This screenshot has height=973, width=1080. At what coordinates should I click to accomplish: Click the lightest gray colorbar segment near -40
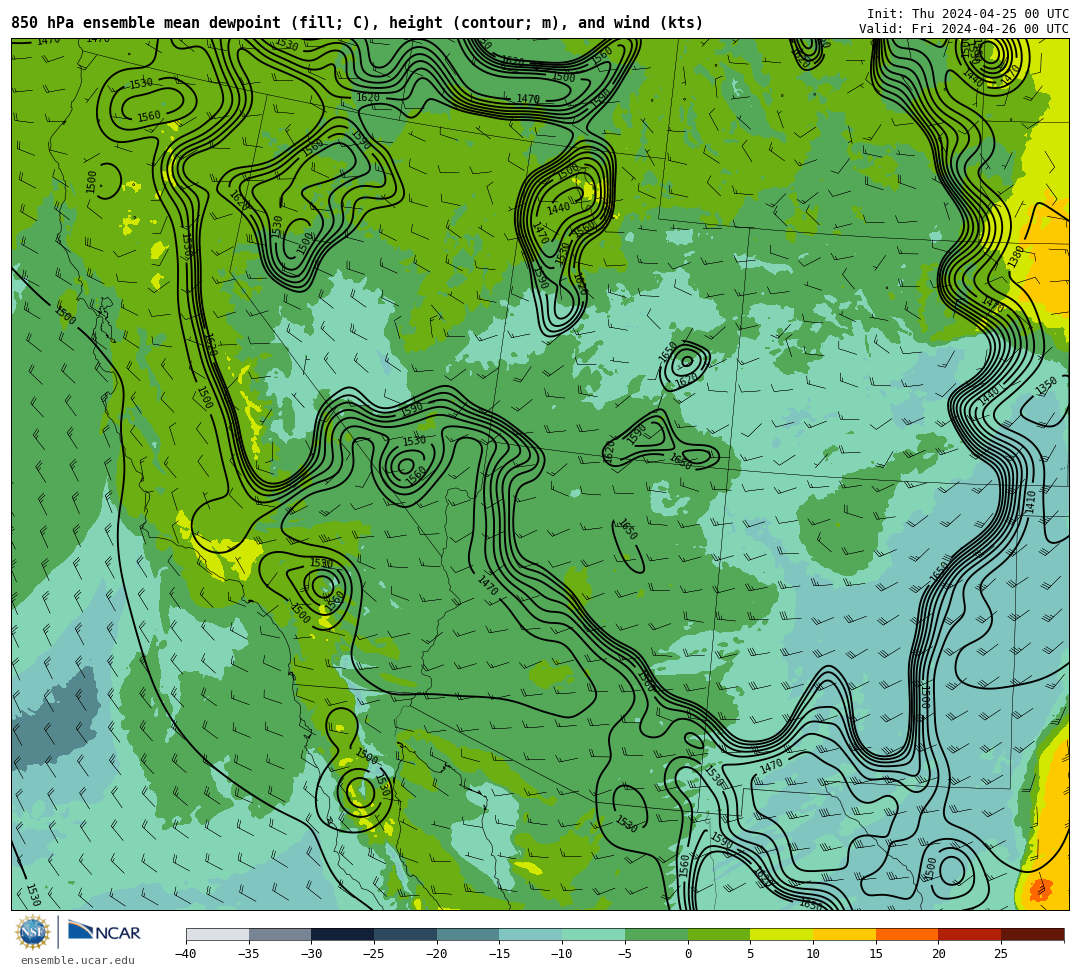[x=218, y=934]
